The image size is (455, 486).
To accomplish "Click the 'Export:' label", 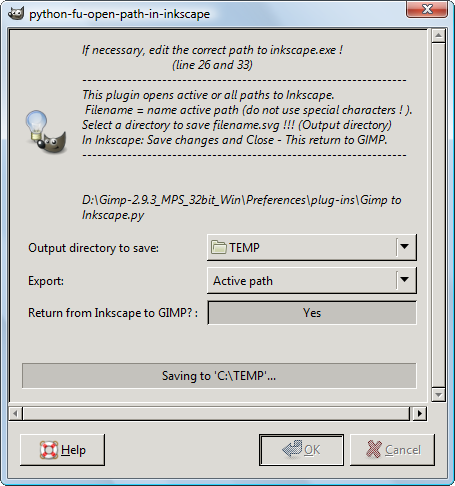I will click(46, 281).
